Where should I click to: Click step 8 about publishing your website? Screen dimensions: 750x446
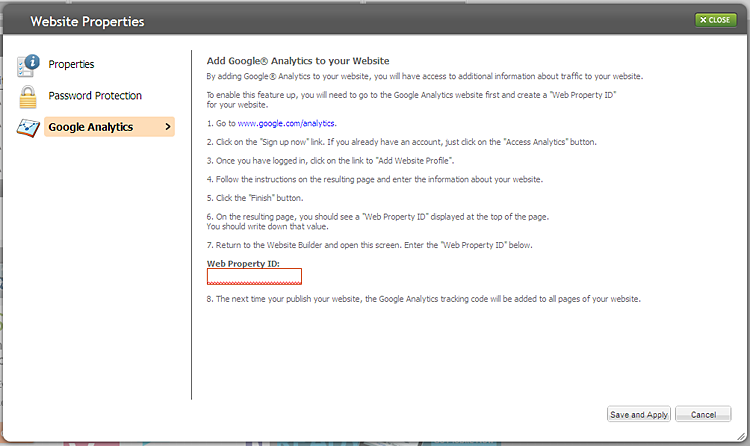[x=423, y=299]
